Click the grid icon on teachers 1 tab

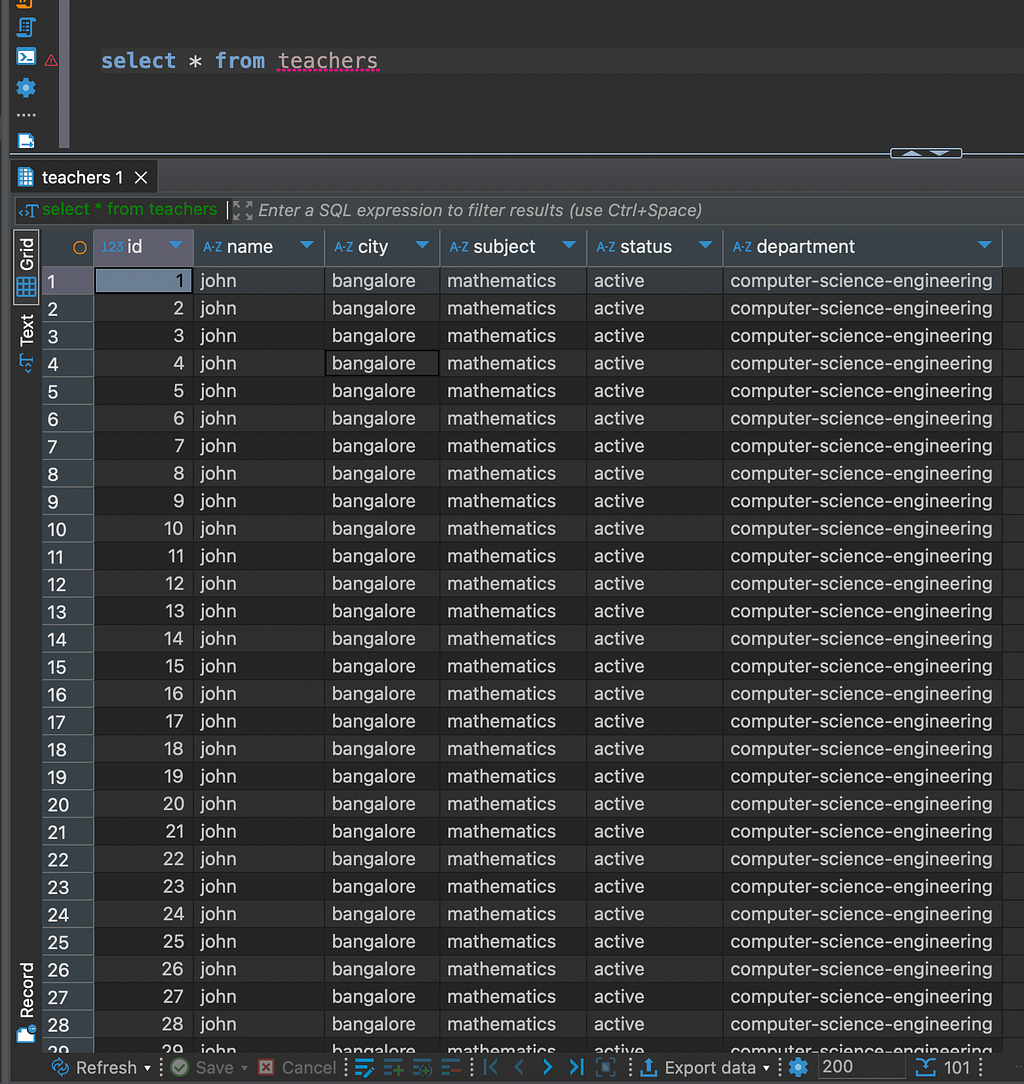click(26, 177)
